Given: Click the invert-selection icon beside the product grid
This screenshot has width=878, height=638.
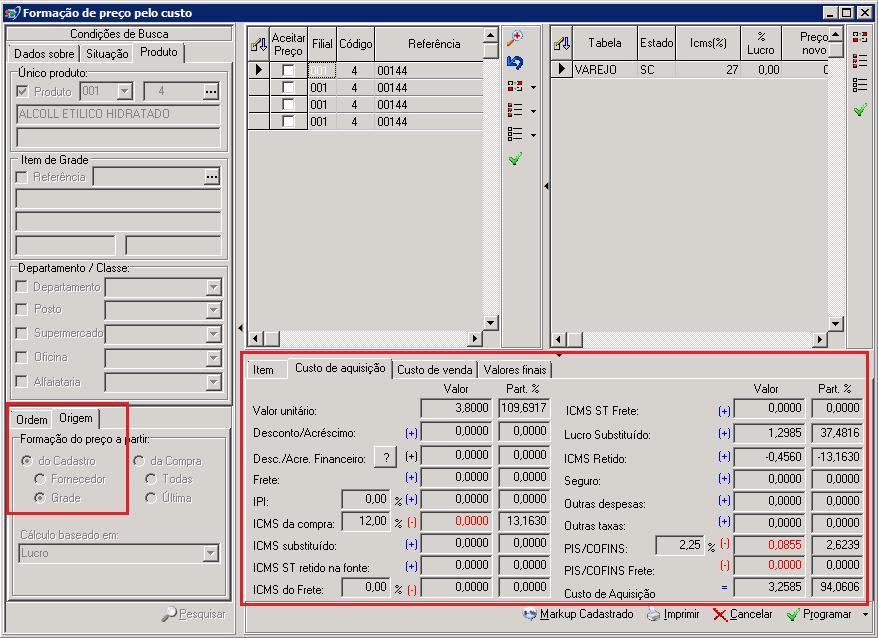Looking at the screenshot, I should [x=515, y=86].
